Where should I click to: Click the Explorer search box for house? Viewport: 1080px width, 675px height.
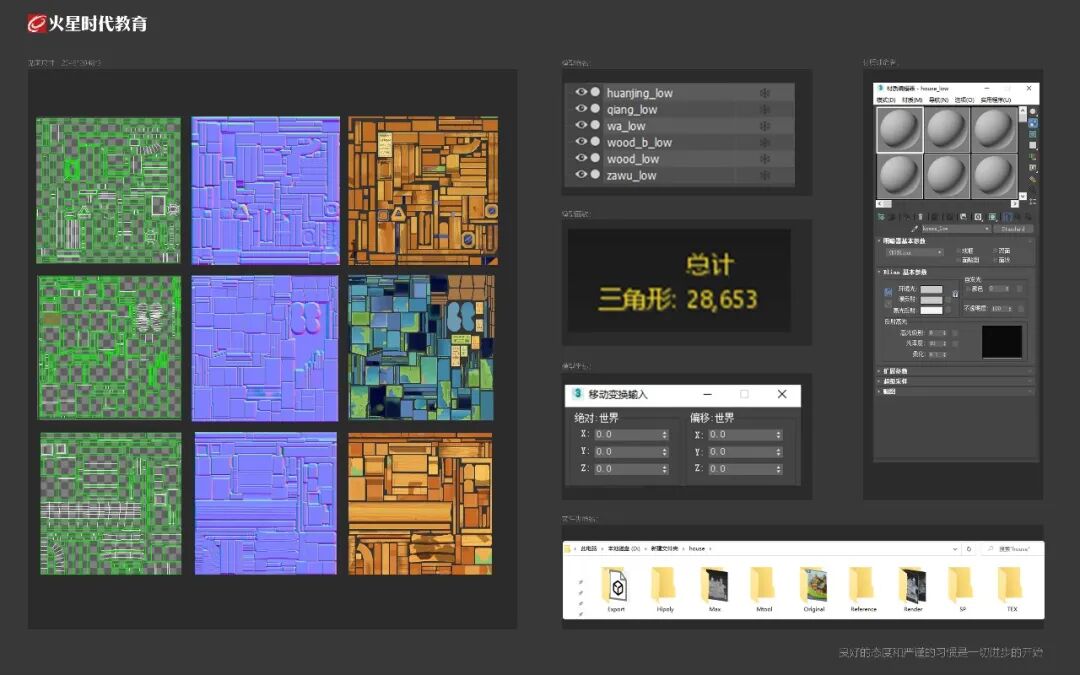(1012, 549)
